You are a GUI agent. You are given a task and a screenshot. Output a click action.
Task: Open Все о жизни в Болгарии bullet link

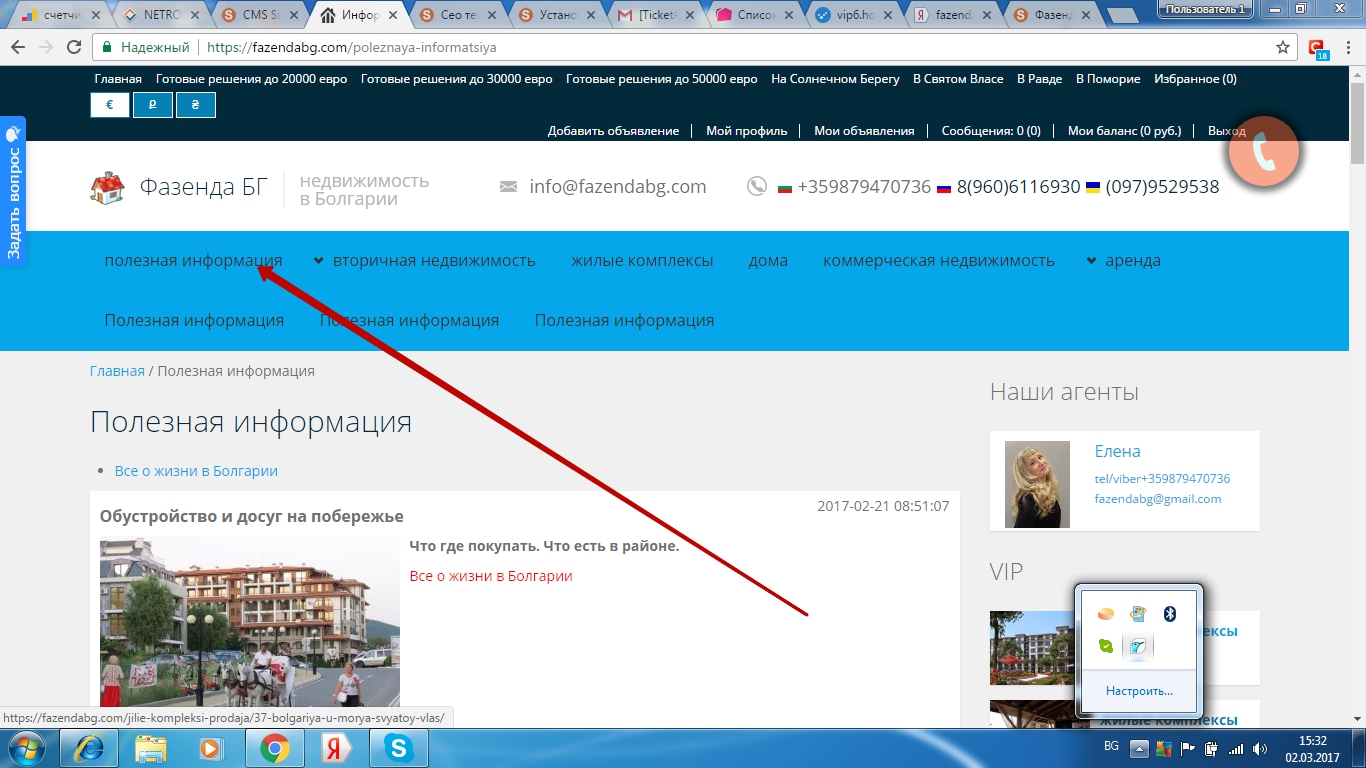tap(196, 471)
